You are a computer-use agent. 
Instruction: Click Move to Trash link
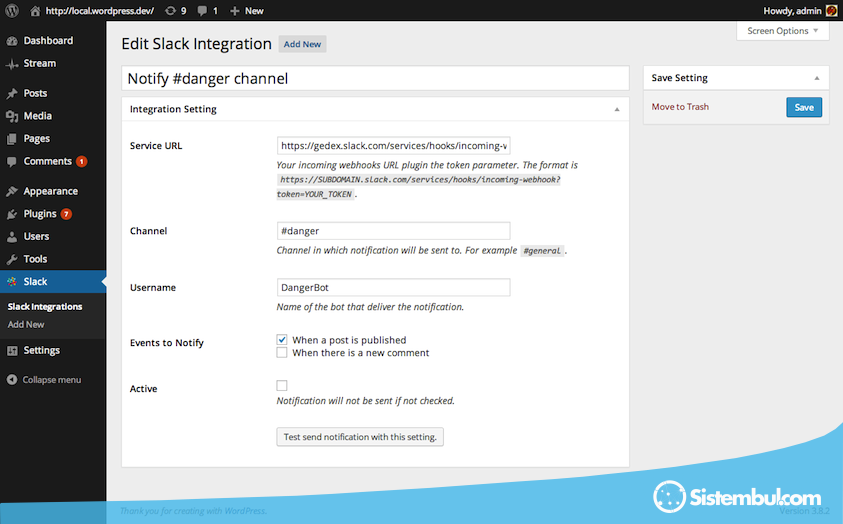coord(680,106)
